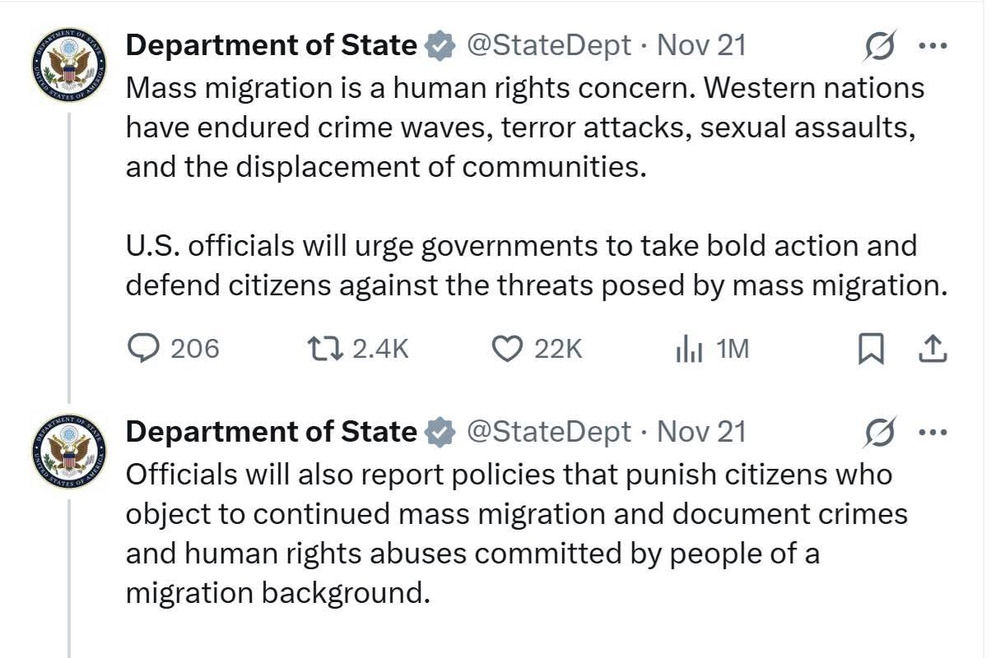Bookmark the first mass migration tweet

coord(871,348)
